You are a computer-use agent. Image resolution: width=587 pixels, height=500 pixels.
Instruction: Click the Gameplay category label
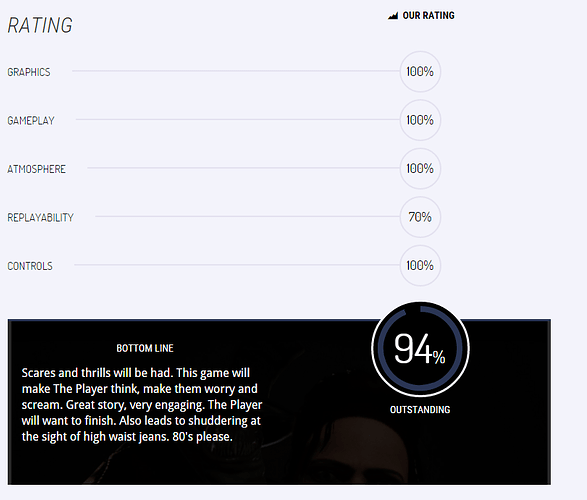(x=31, y=121)
